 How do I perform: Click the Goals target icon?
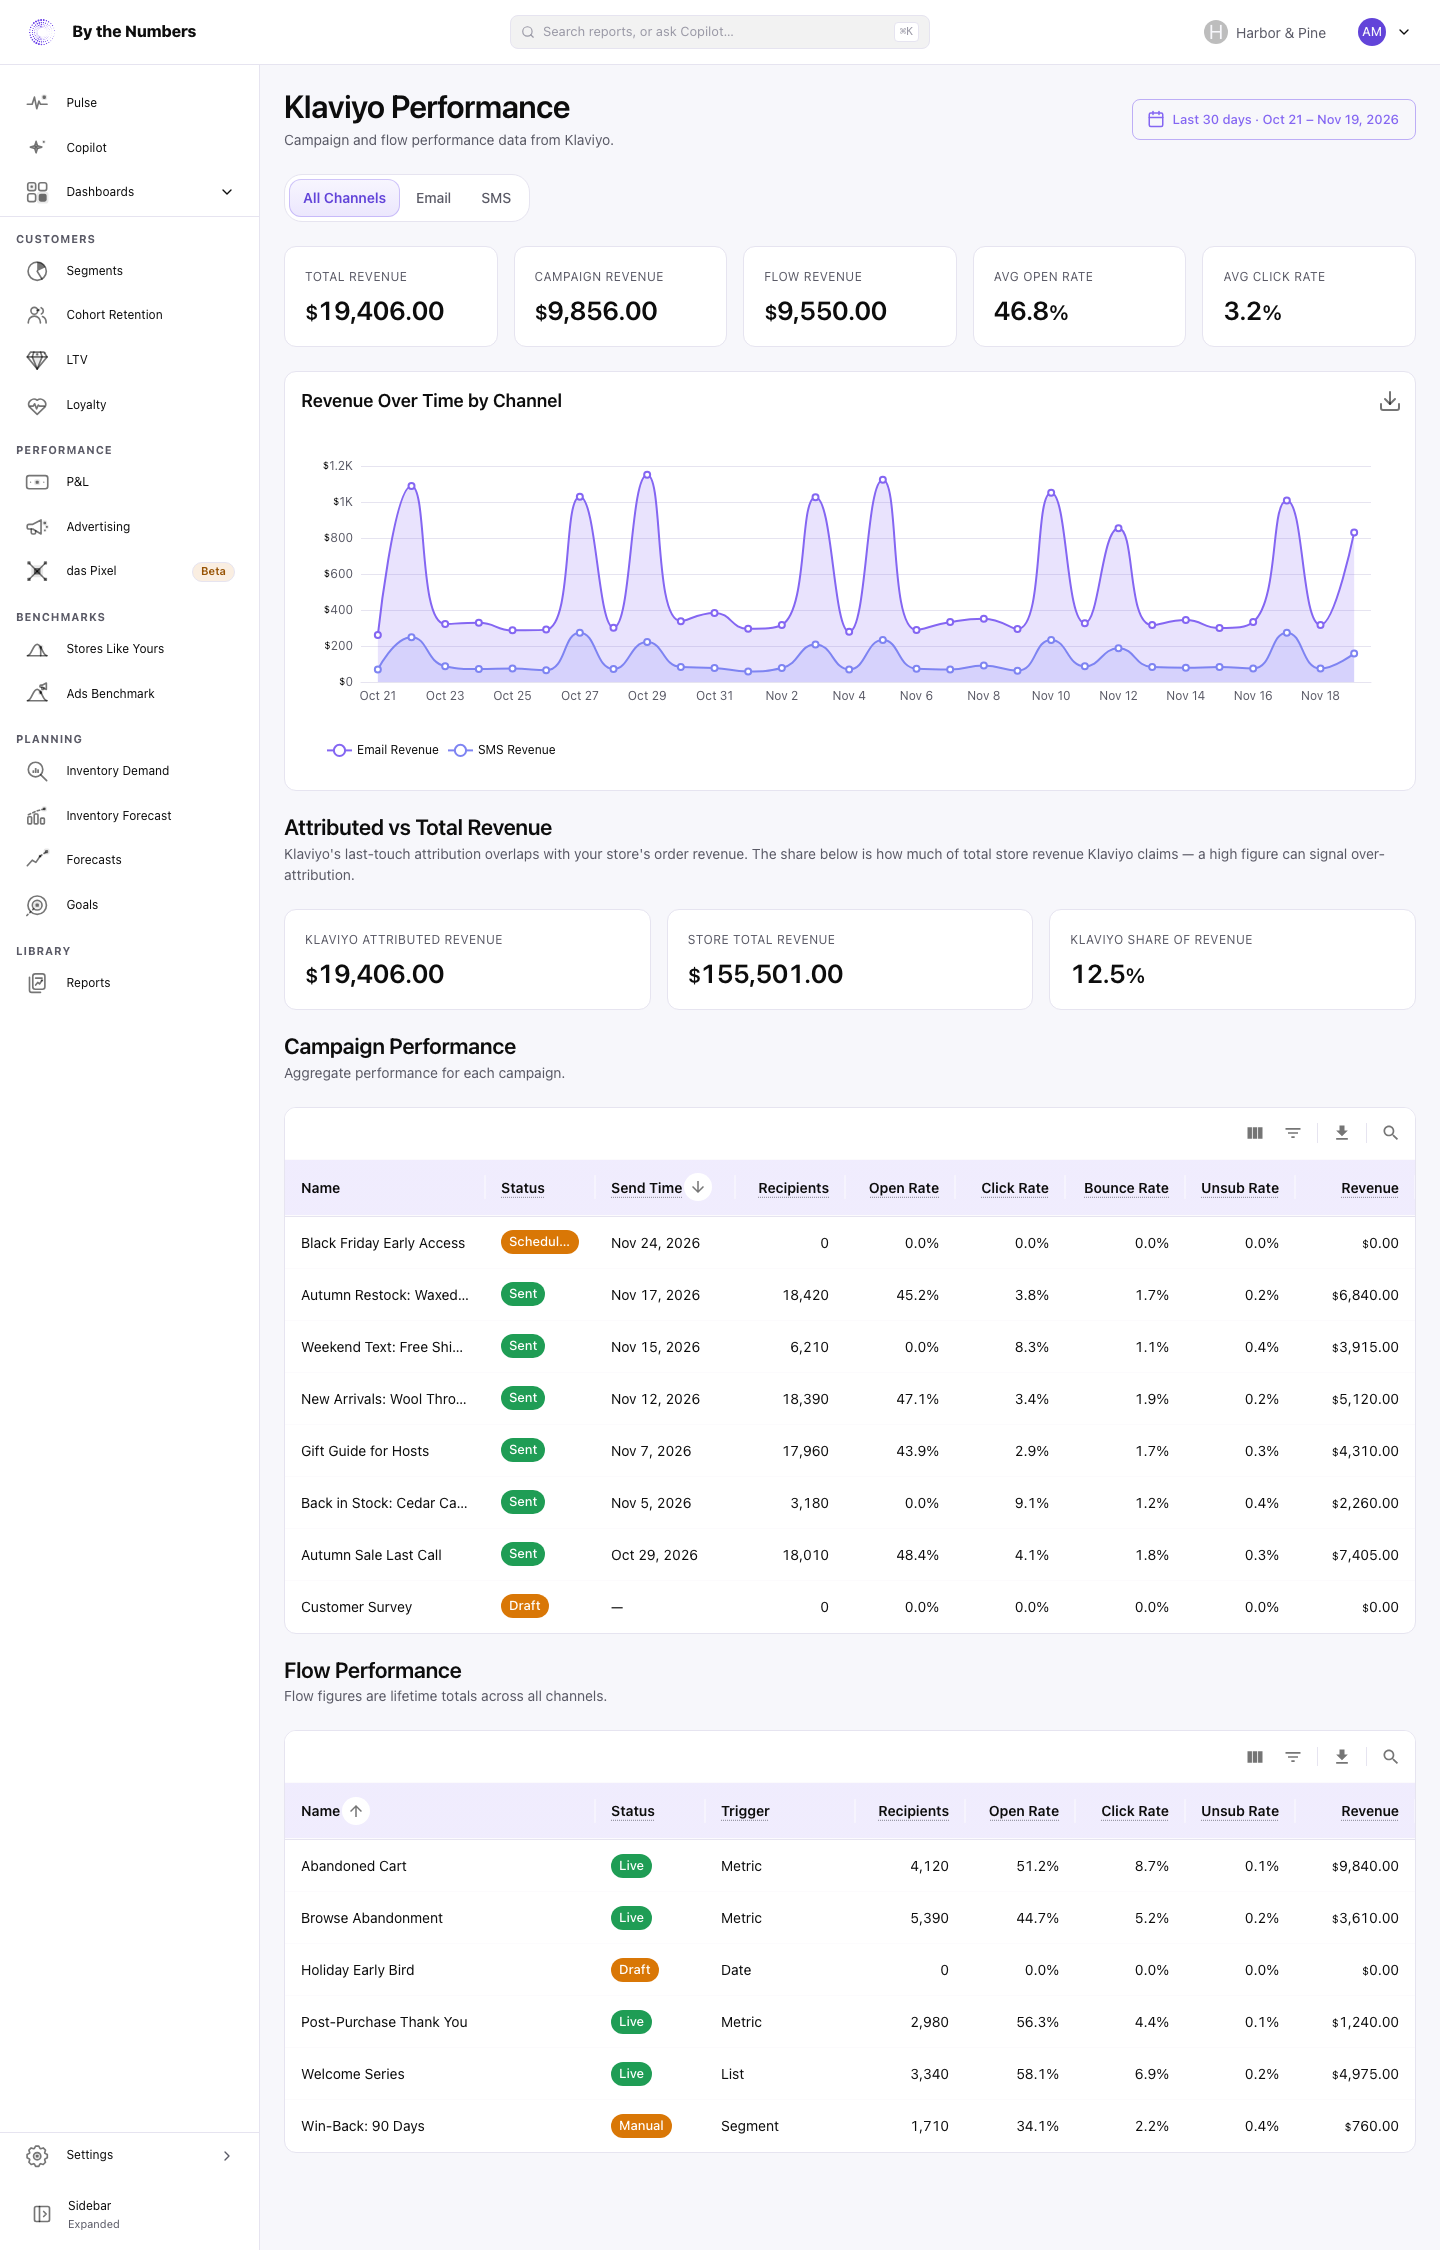click(x=37, y=905)
